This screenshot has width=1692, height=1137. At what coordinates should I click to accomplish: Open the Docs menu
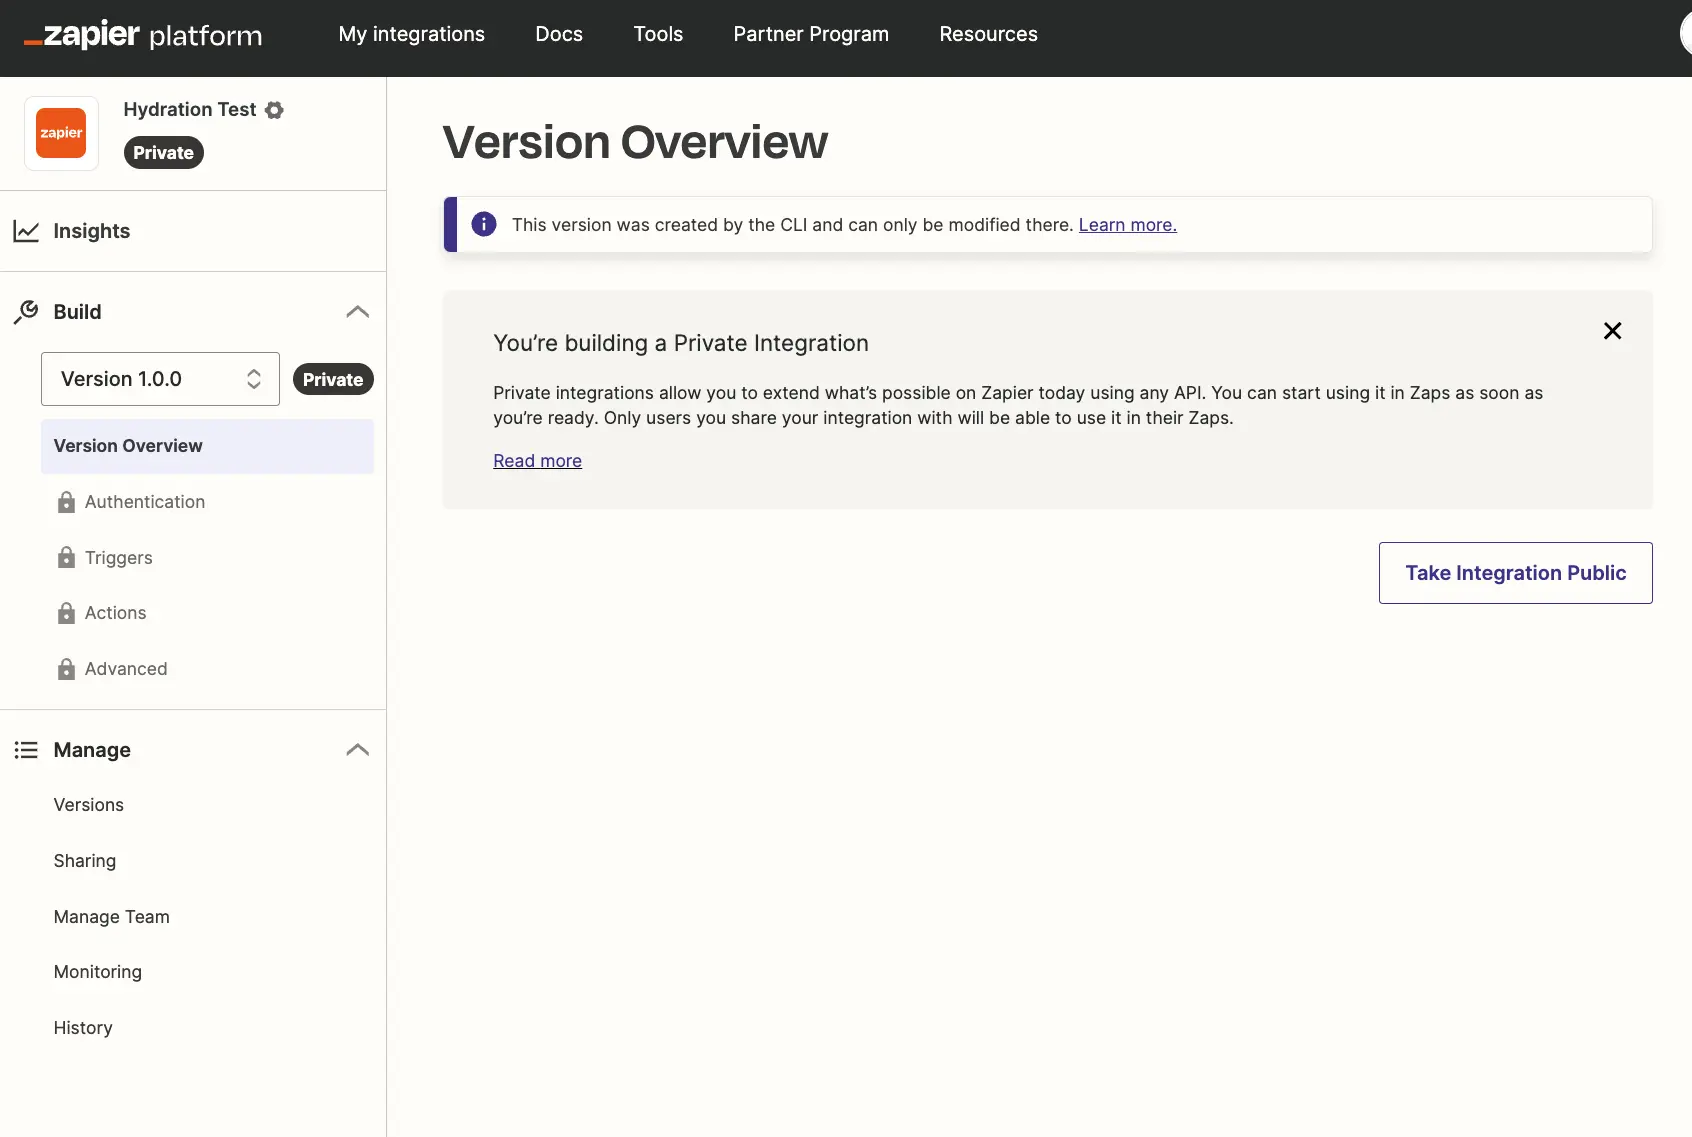click(559, 34)
